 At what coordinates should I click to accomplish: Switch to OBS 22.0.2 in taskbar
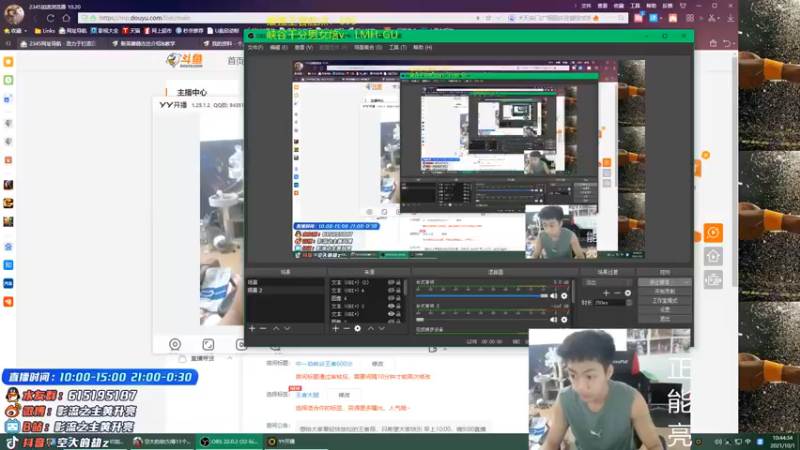coord(229,442)
